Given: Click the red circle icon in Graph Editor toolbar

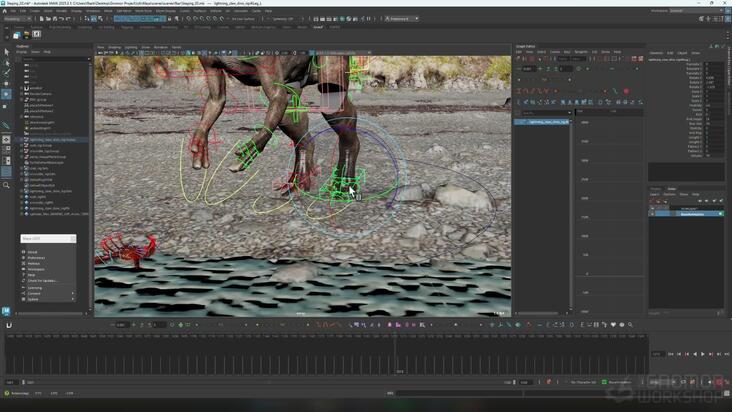Looking at the screenshot, I should [626, 91].
